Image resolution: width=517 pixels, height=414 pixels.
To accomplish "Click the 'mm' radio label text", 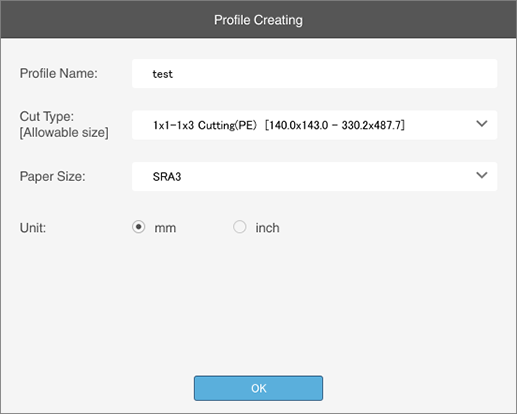I will [165, 228].
